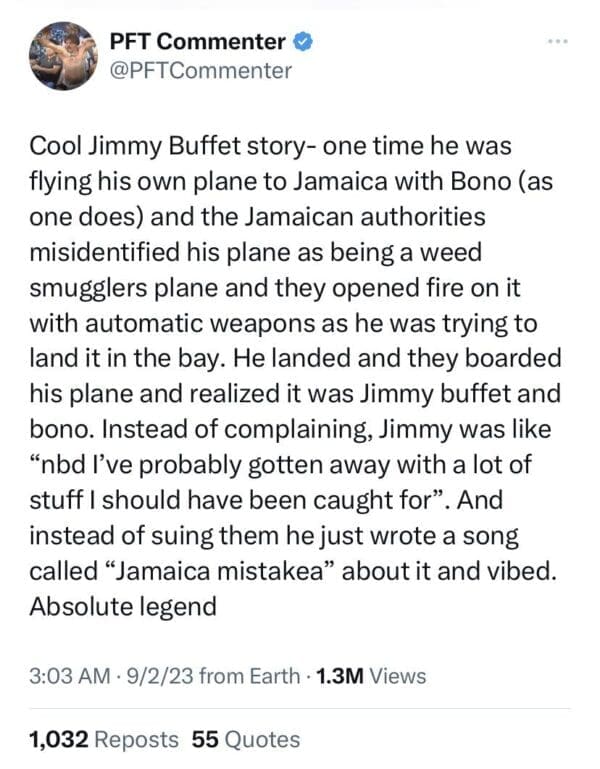600x769 pixels.
Task: Click the 9/2/23 post date
Action: tap(157, 676)
